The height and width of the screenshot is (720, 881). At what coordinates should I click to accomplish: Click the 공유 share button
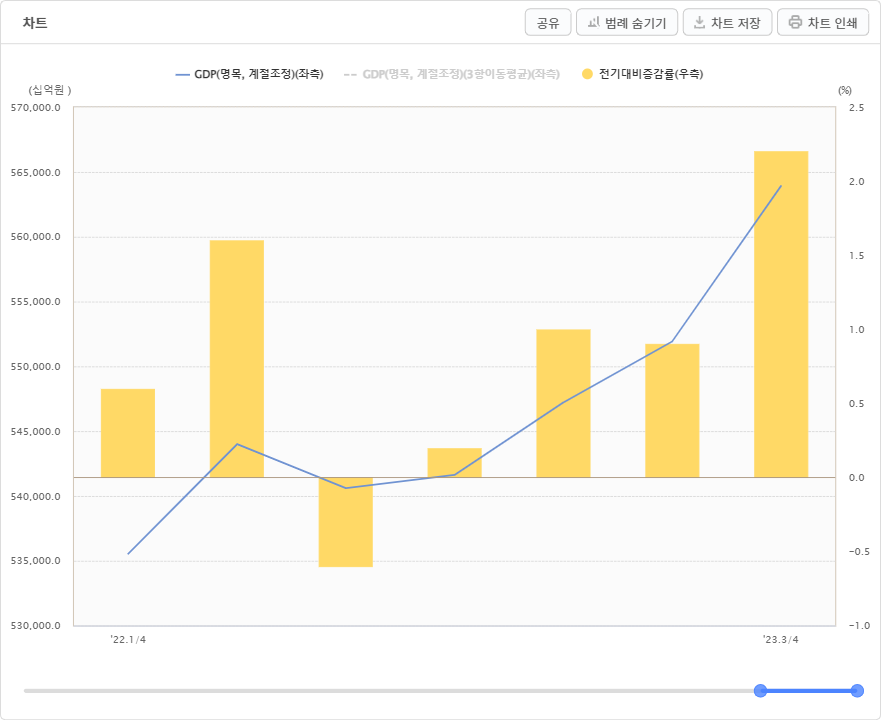point(548,22)
